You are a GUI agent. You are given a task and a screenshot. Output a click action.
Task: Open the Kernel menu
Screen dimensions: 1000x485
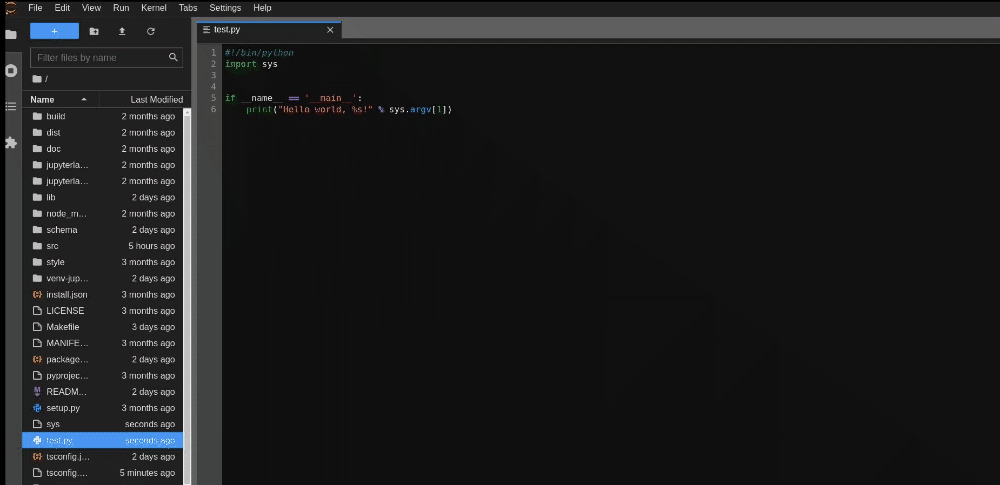(154, 8)
